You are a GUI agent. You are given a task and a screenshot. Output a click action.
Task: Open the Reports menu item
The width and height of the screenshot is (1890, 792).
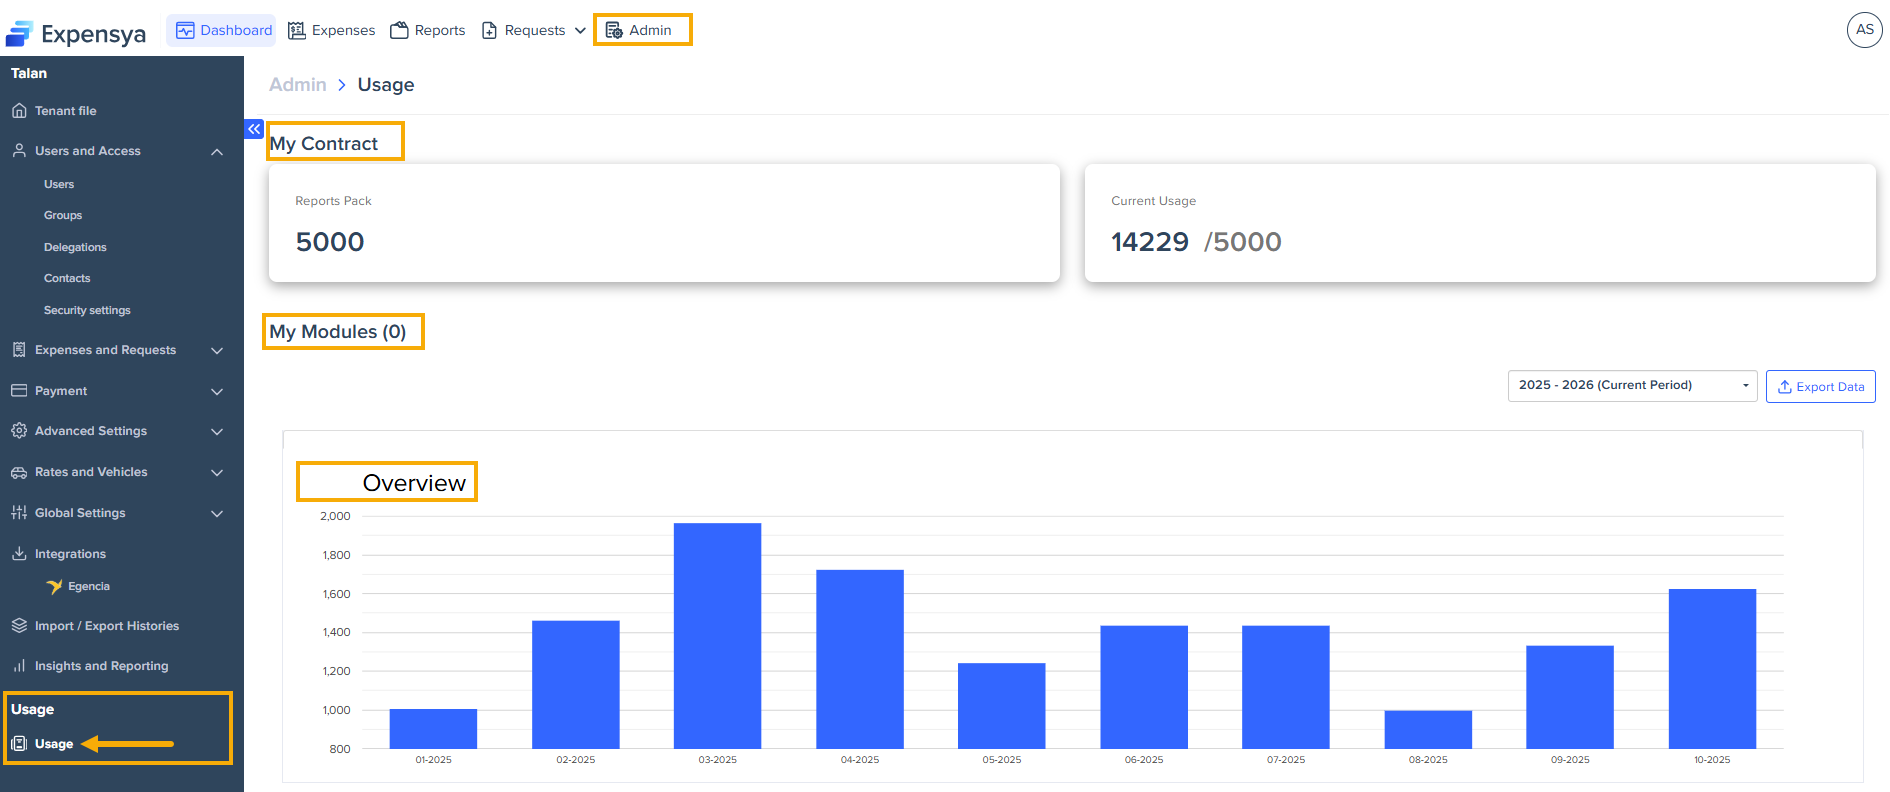pyautogui.click(x=428, y=31)
